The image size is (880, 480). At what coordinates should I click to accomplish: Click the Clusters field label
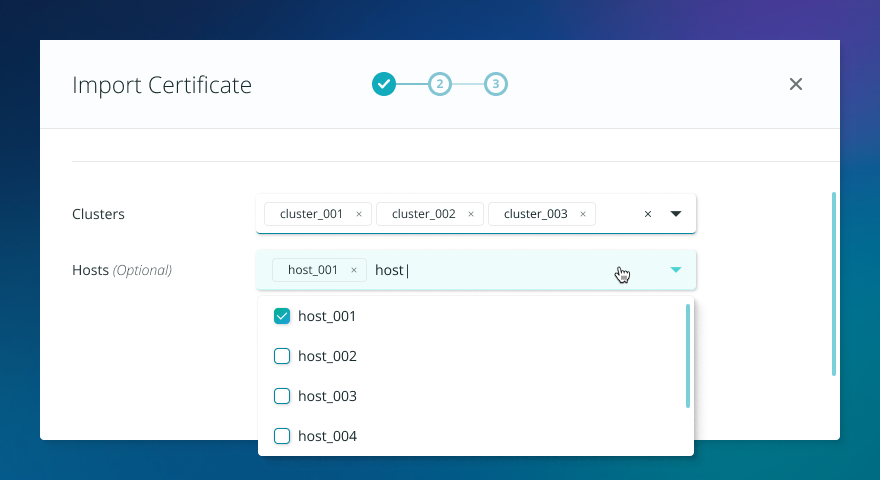98,214
